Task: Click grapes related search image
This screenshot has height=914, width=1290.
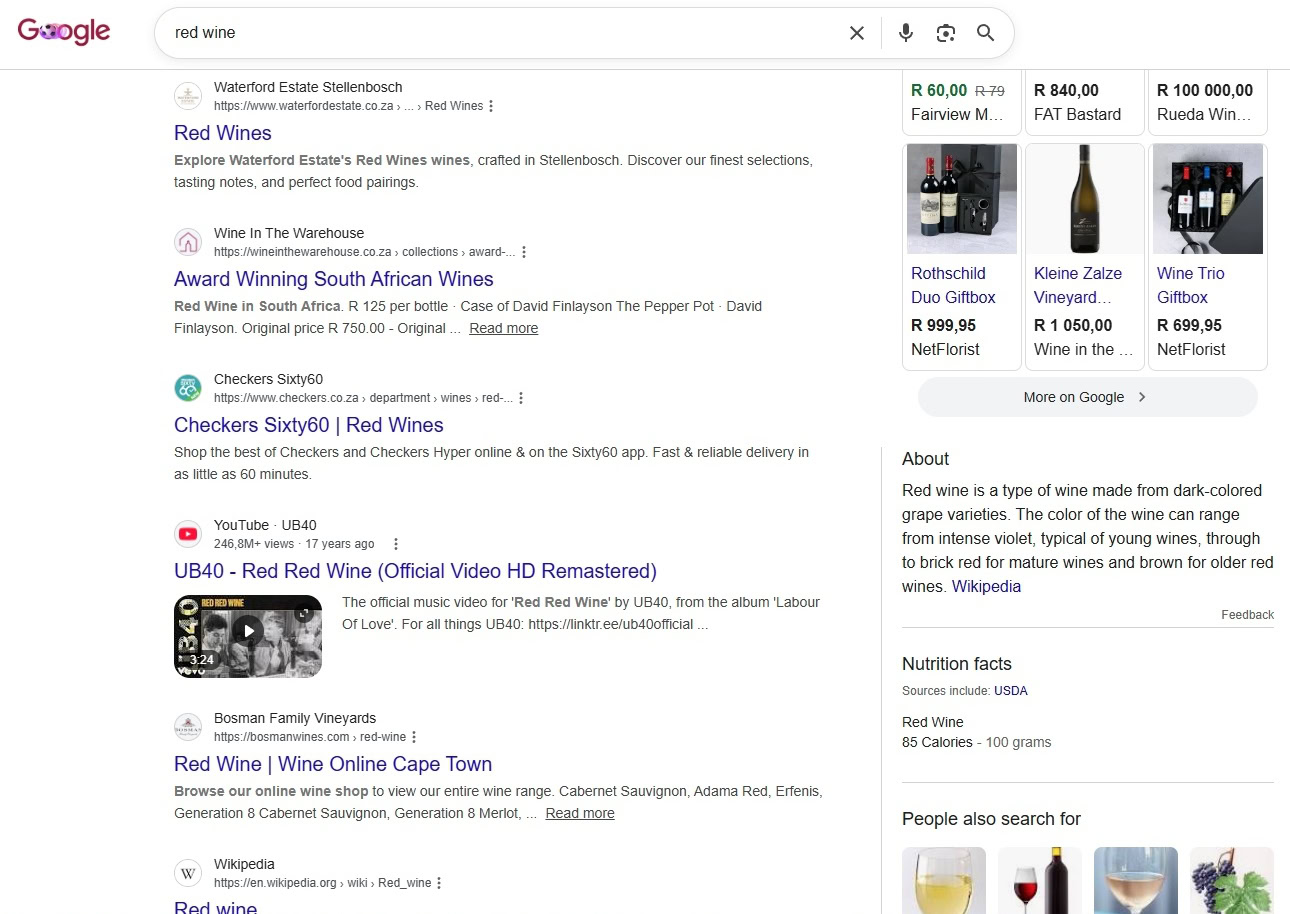Action: [x=1232, y=880]
